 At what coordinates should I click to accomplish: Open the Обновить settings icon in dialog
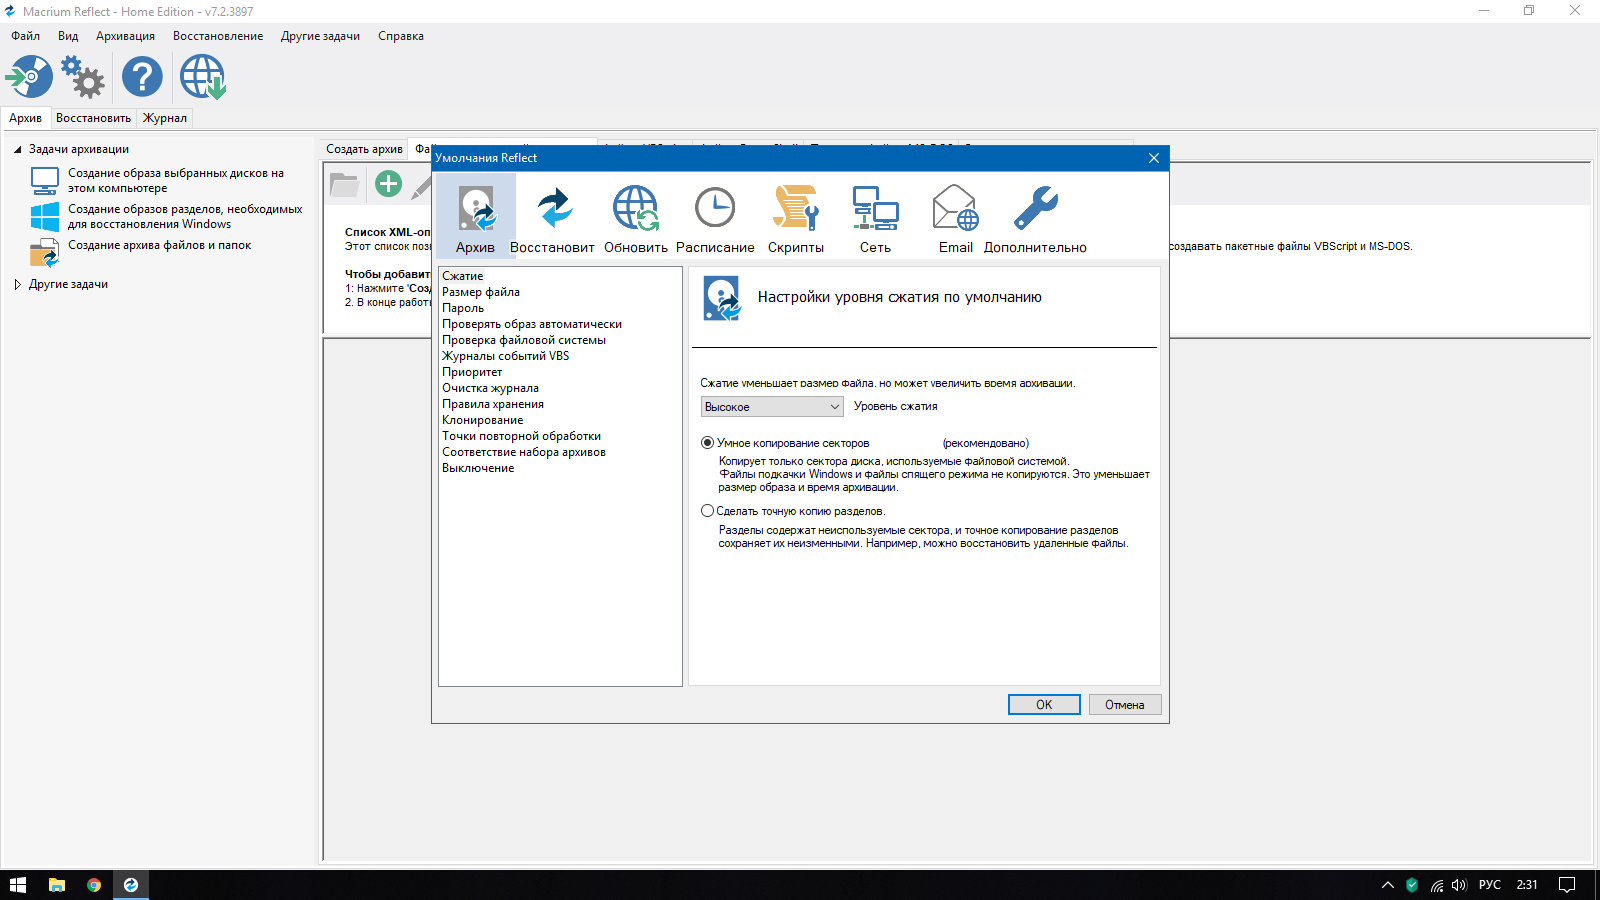pos(636,217)
